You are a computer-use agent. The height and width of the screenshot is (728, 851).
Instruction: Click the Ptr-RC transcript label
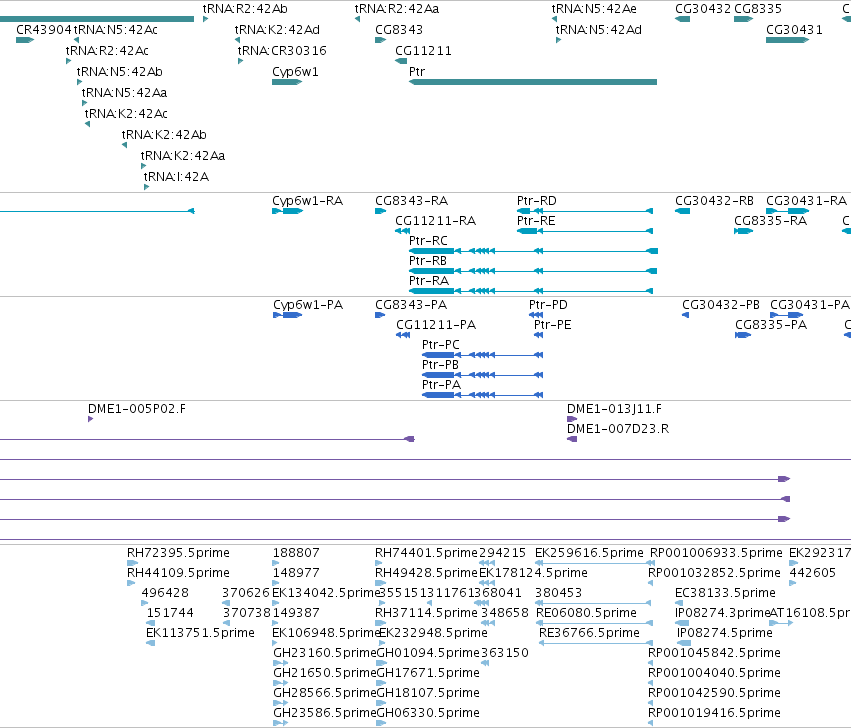428,240
